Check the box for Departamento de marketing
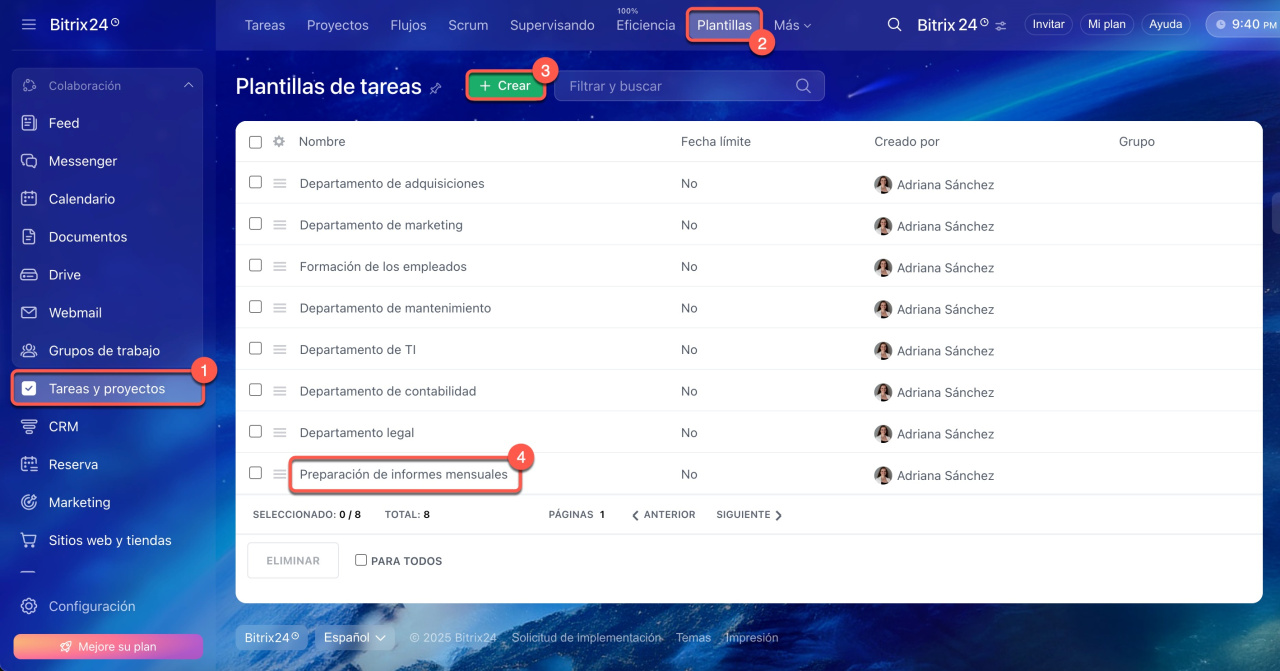The width and height of the screenshot is (1280, 671). coord(255,224)
